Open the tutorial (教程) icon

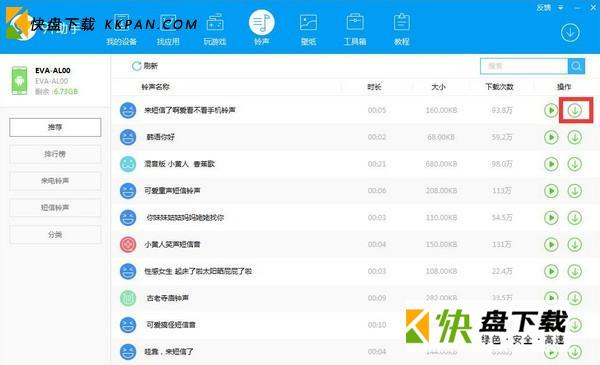click(x=402, y=29)
